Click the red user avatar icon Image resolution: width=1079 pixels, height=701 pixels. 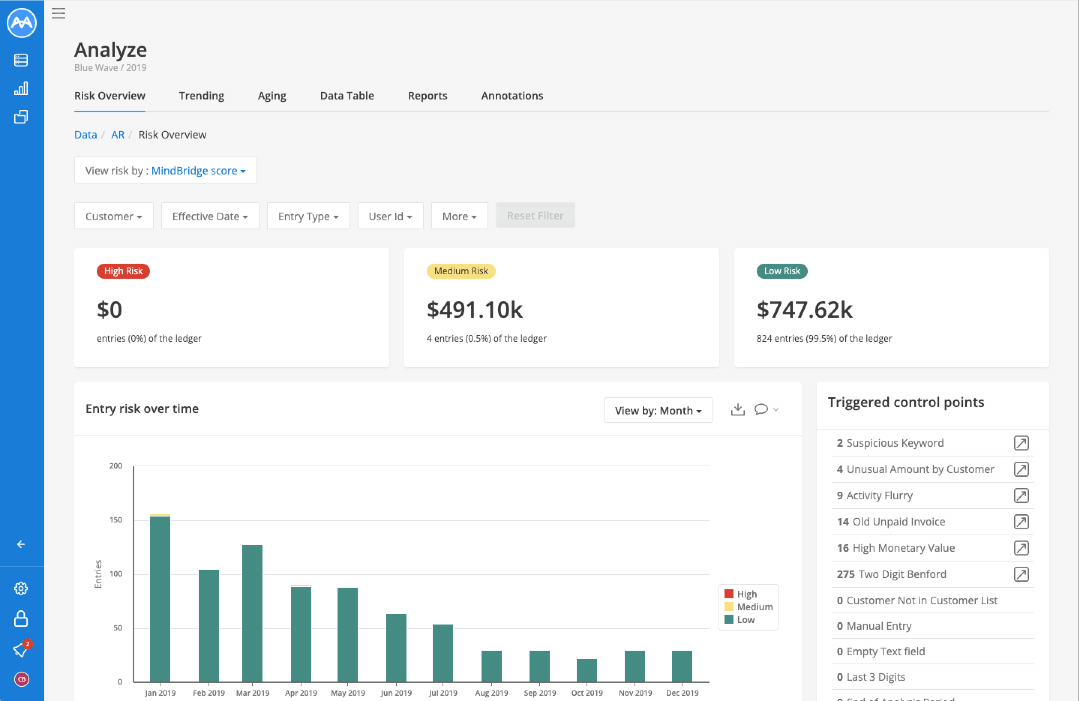point(21,680)
